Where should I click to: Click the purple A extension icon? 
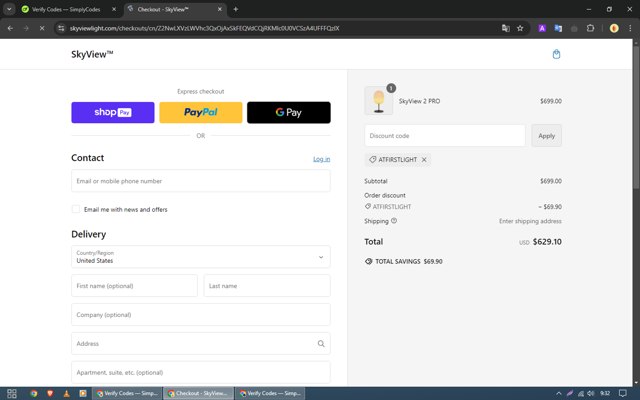pos(542,28)
